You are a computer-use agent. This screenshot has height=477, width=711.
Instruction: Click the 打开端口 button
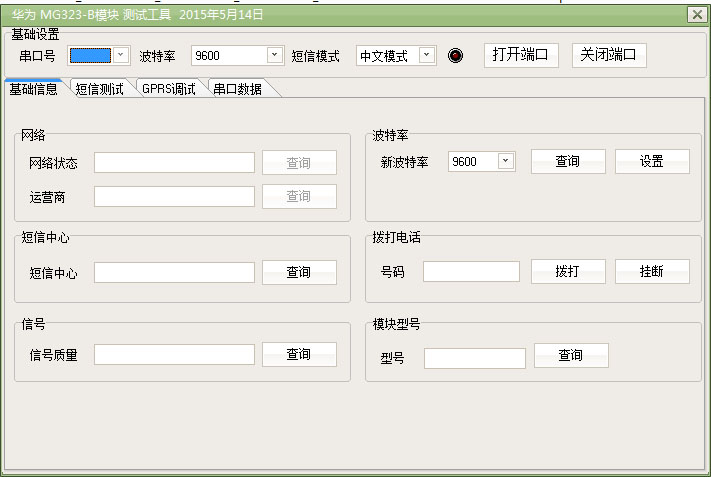[521, 55]
